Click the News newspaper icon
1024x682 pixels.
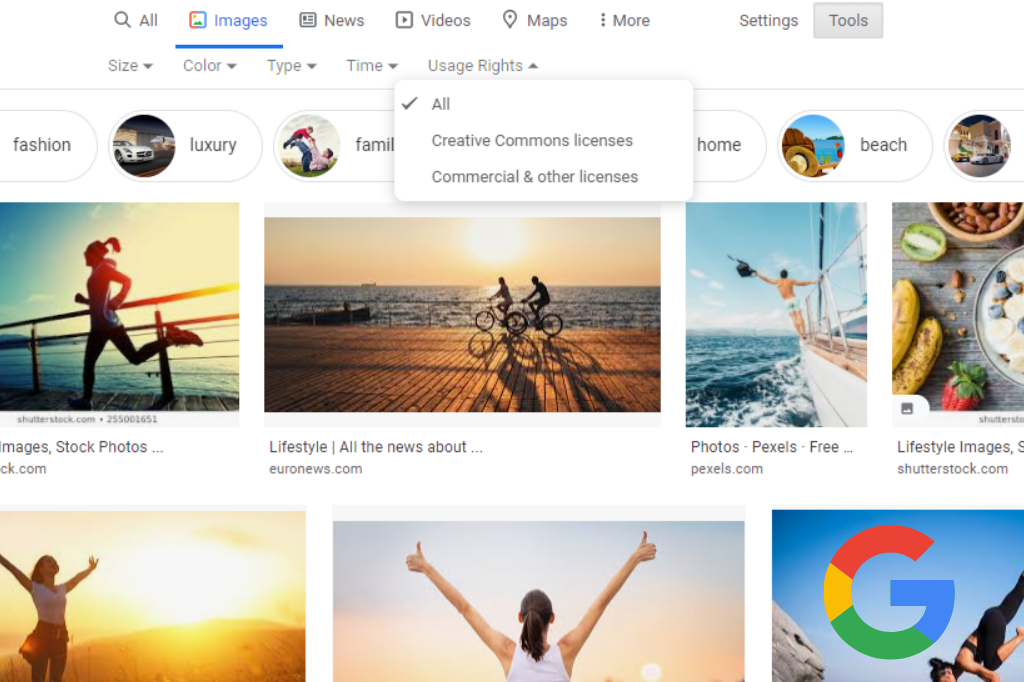(306, 19)
